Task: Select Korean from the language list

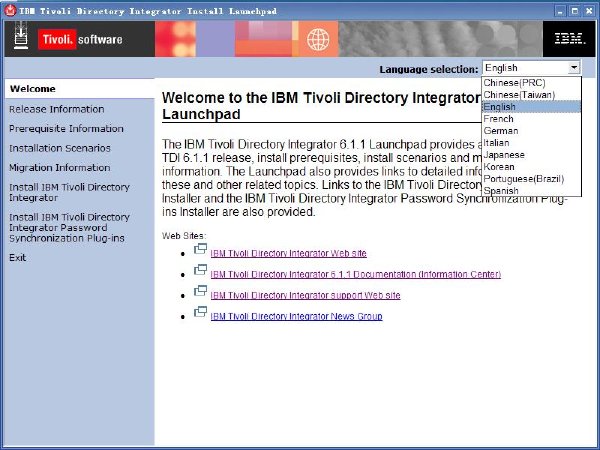Action: [532, 167]
